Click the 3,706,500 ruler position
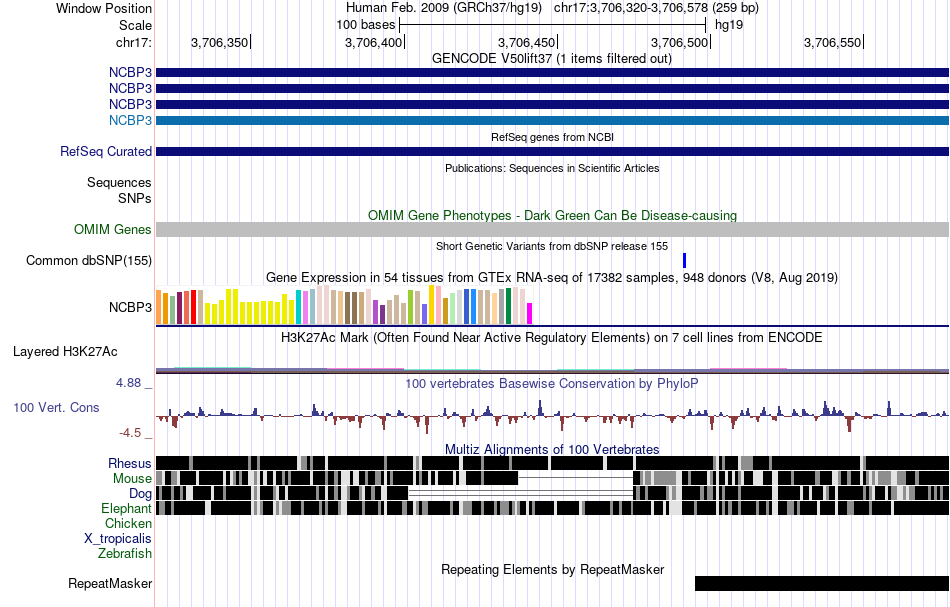Image resolution: width=950 pixels, height=607 pixels. point(680,42)
